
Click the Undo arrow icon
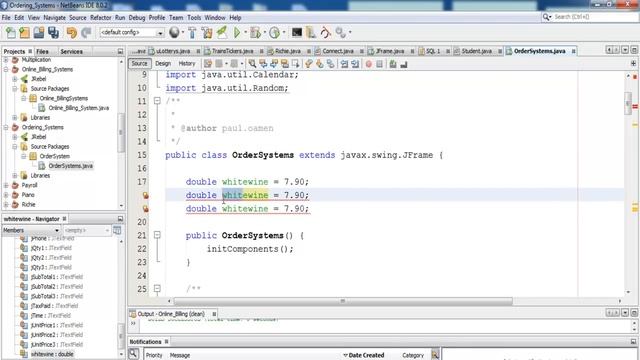[x=71, y=33]
